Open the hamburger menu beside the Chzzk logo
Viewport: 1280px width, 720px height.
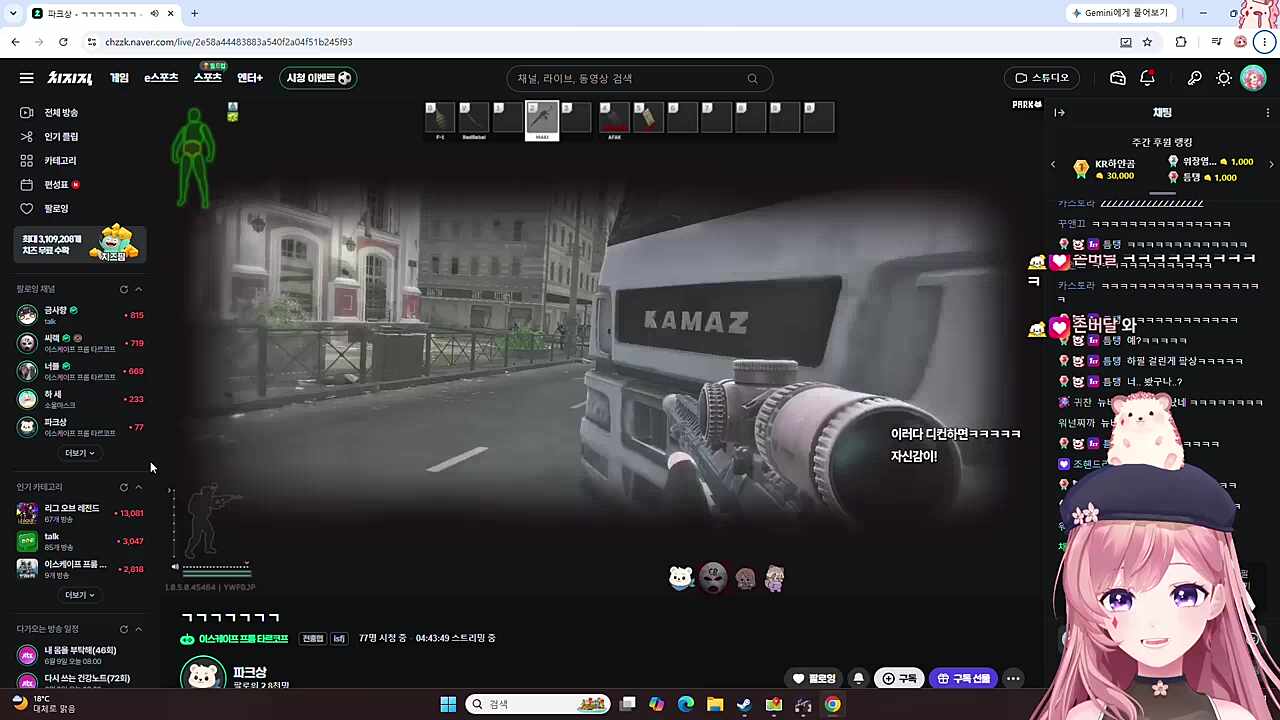pyautogui.click(x=27, y=78)
